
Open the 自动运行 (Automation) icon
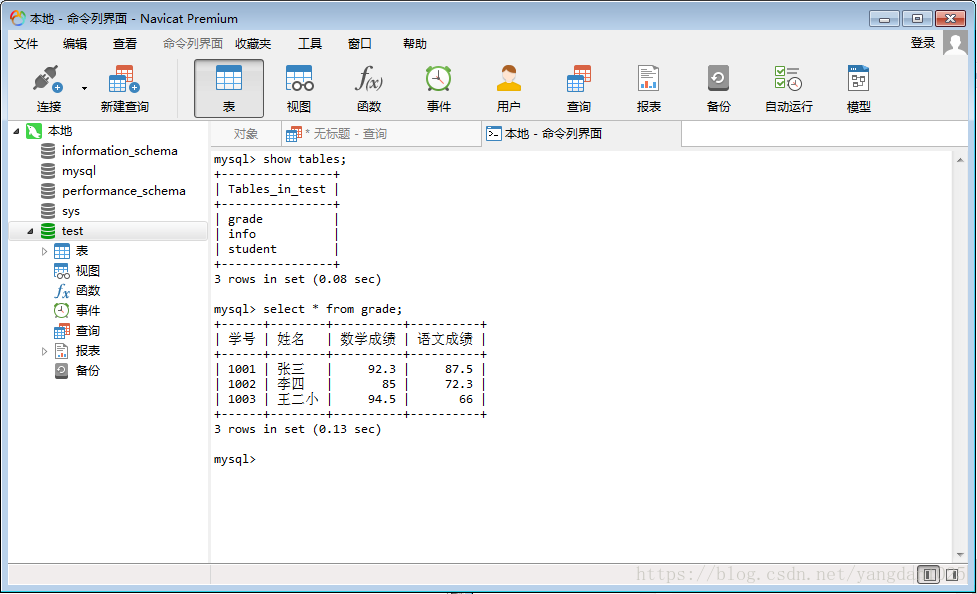pos(788,87)
